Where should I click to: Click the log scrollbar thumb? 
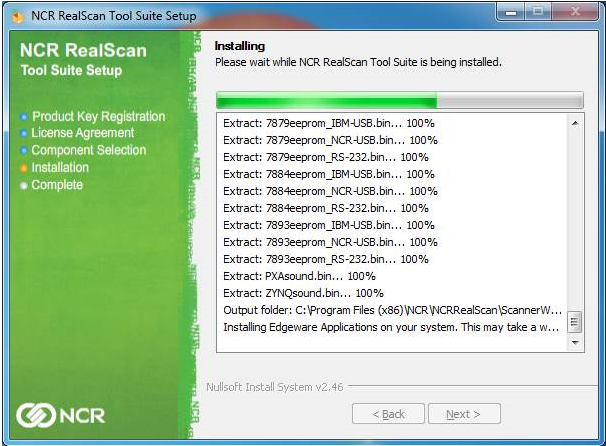click(x=575, y=322)
